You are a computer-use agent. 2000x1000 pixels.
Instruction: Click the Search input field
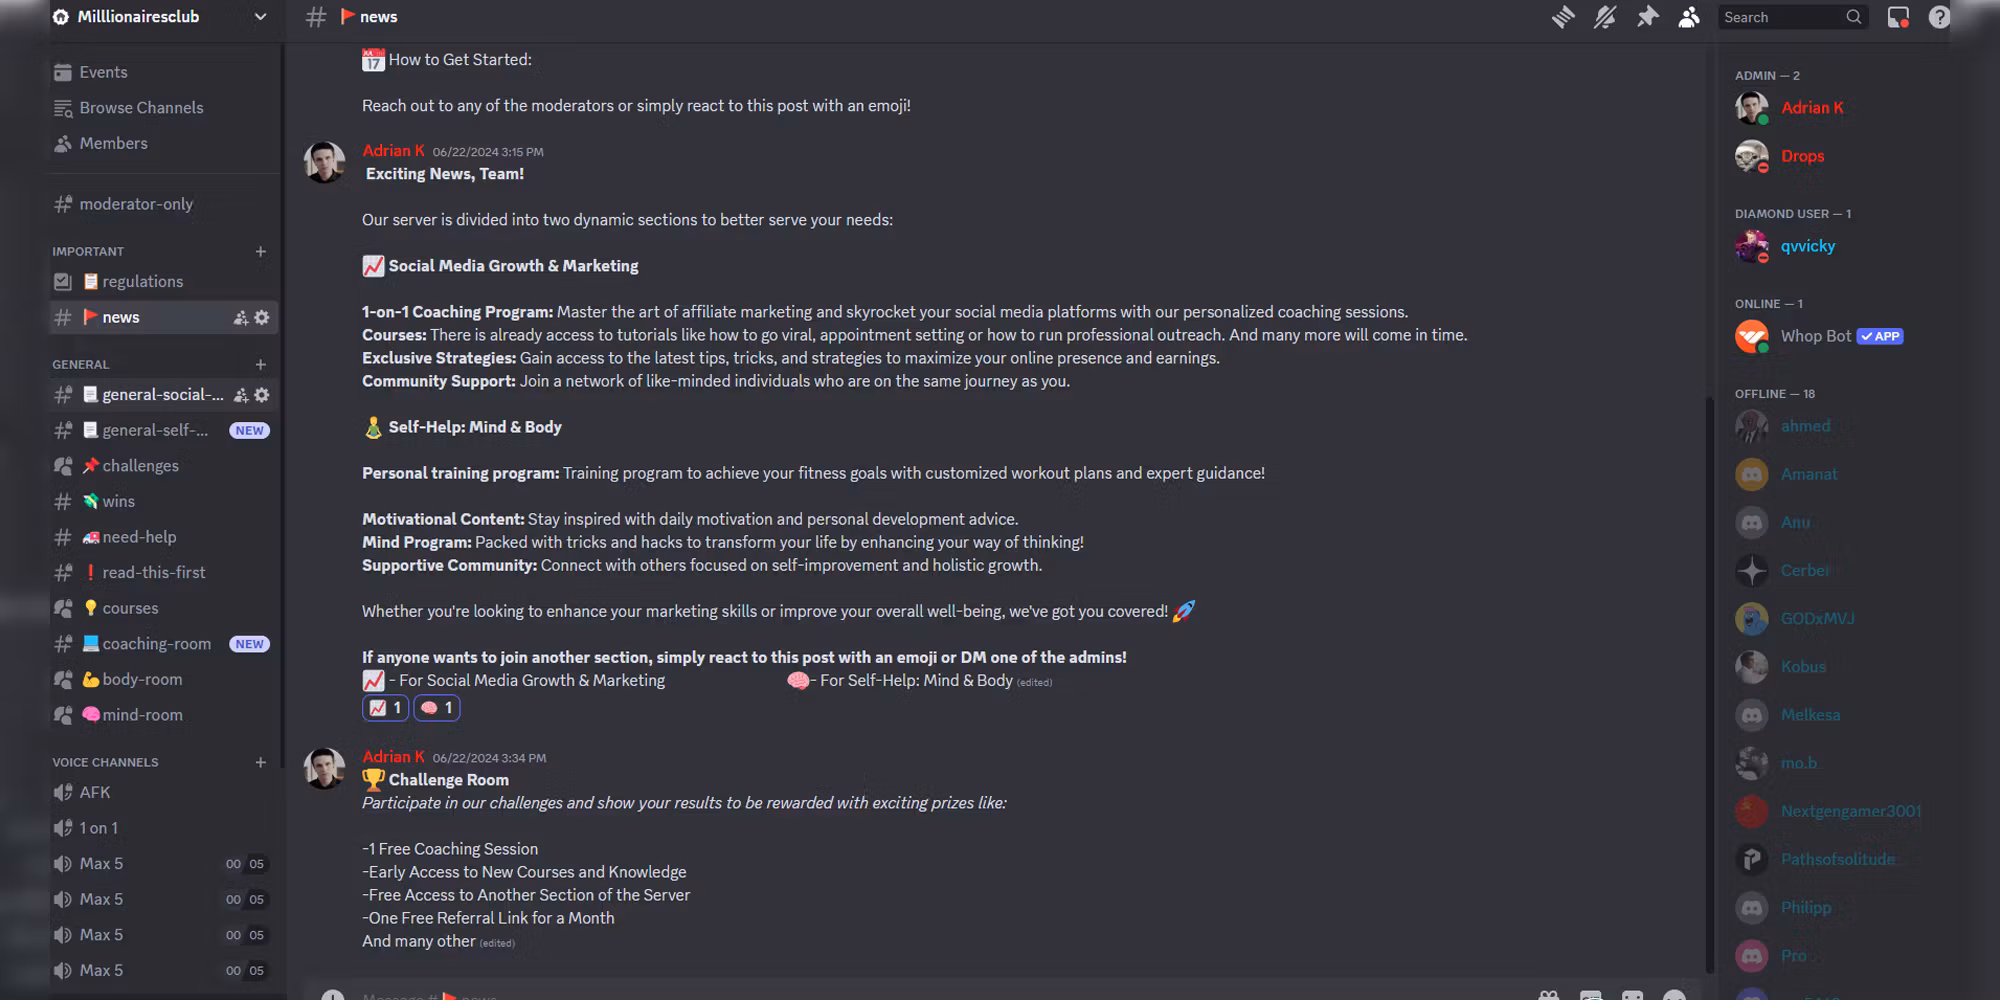(x=1780, y=17)
